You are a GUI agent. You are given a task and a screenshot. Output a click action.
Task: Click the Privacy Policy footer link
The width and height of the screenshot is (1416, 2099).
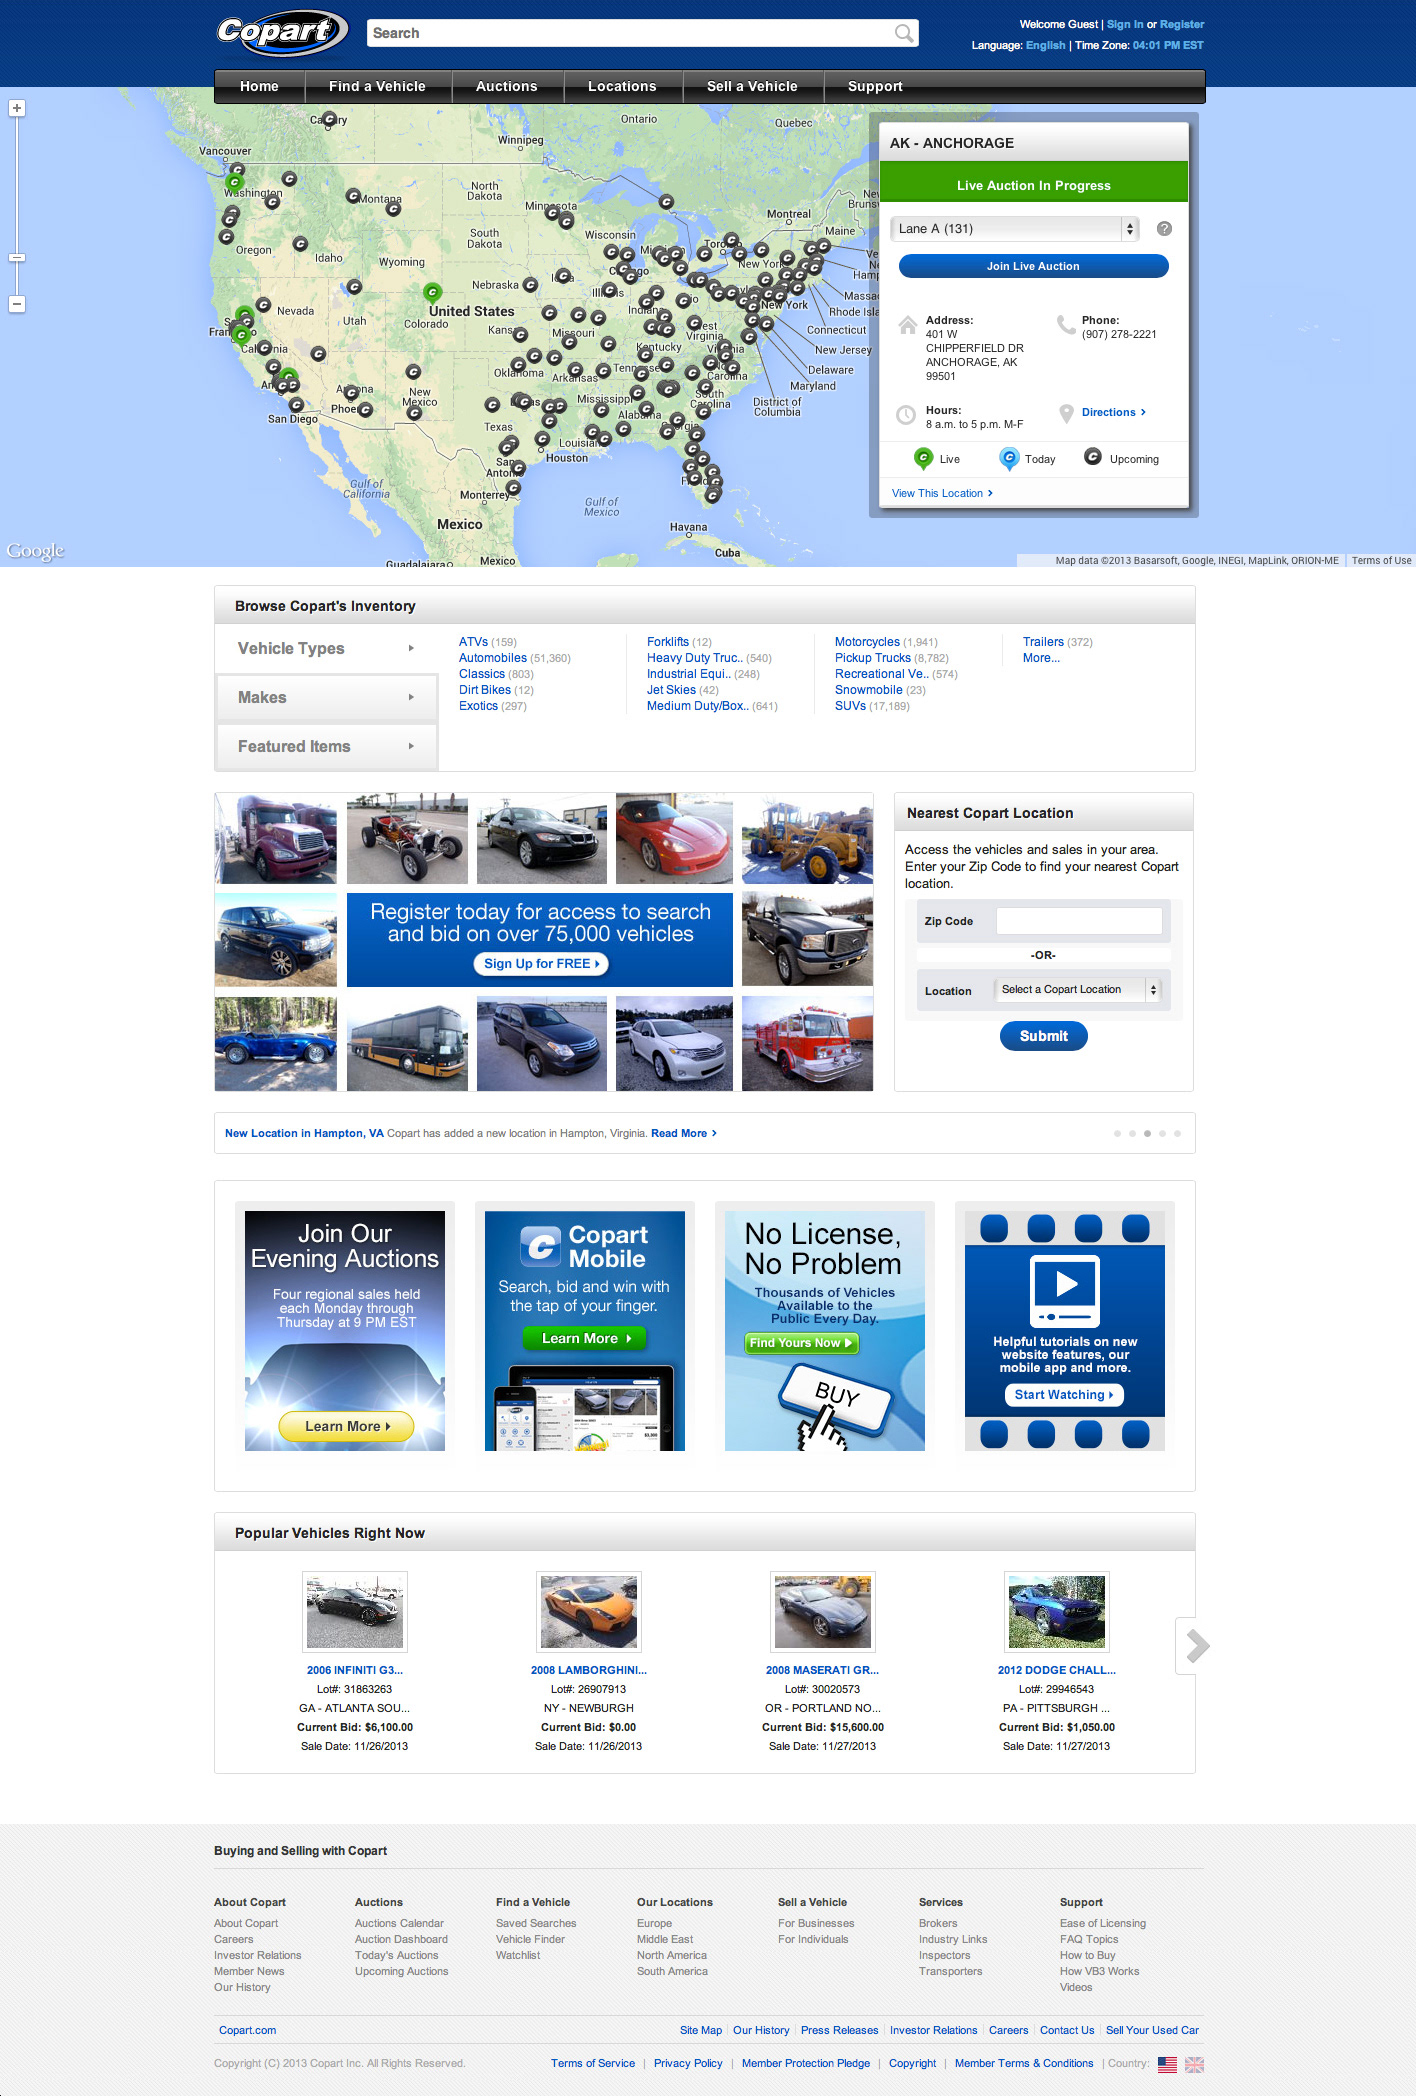688,2064
